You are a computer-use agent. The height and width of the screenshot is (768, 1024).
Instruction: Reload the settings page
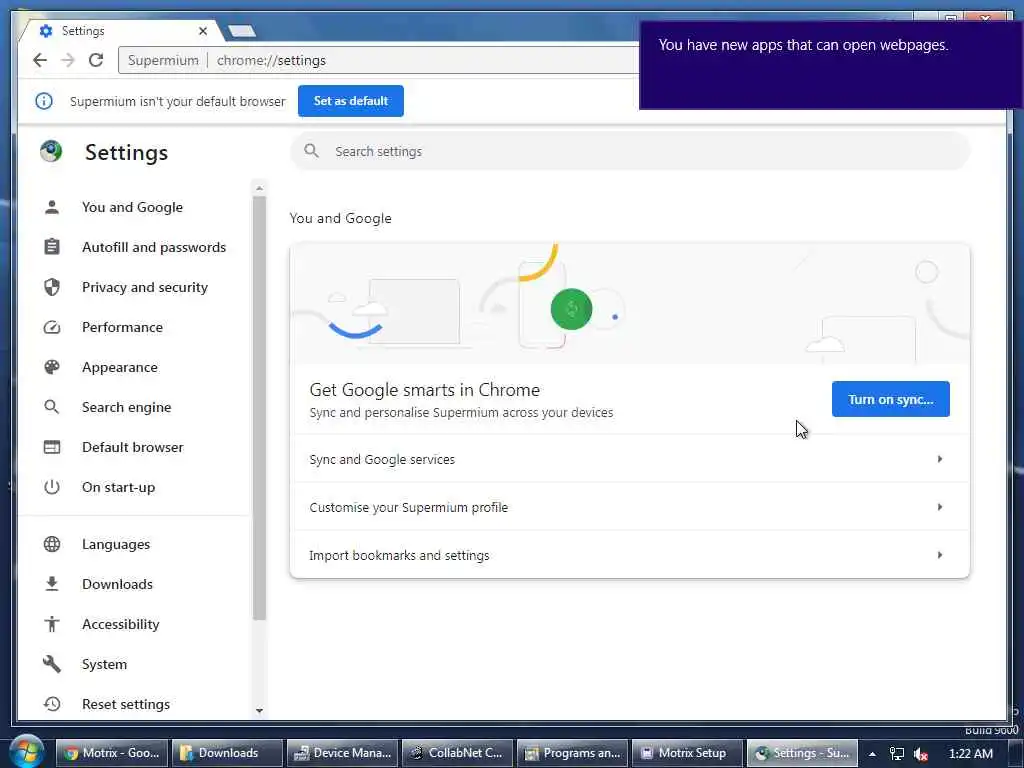pos(96,60)
